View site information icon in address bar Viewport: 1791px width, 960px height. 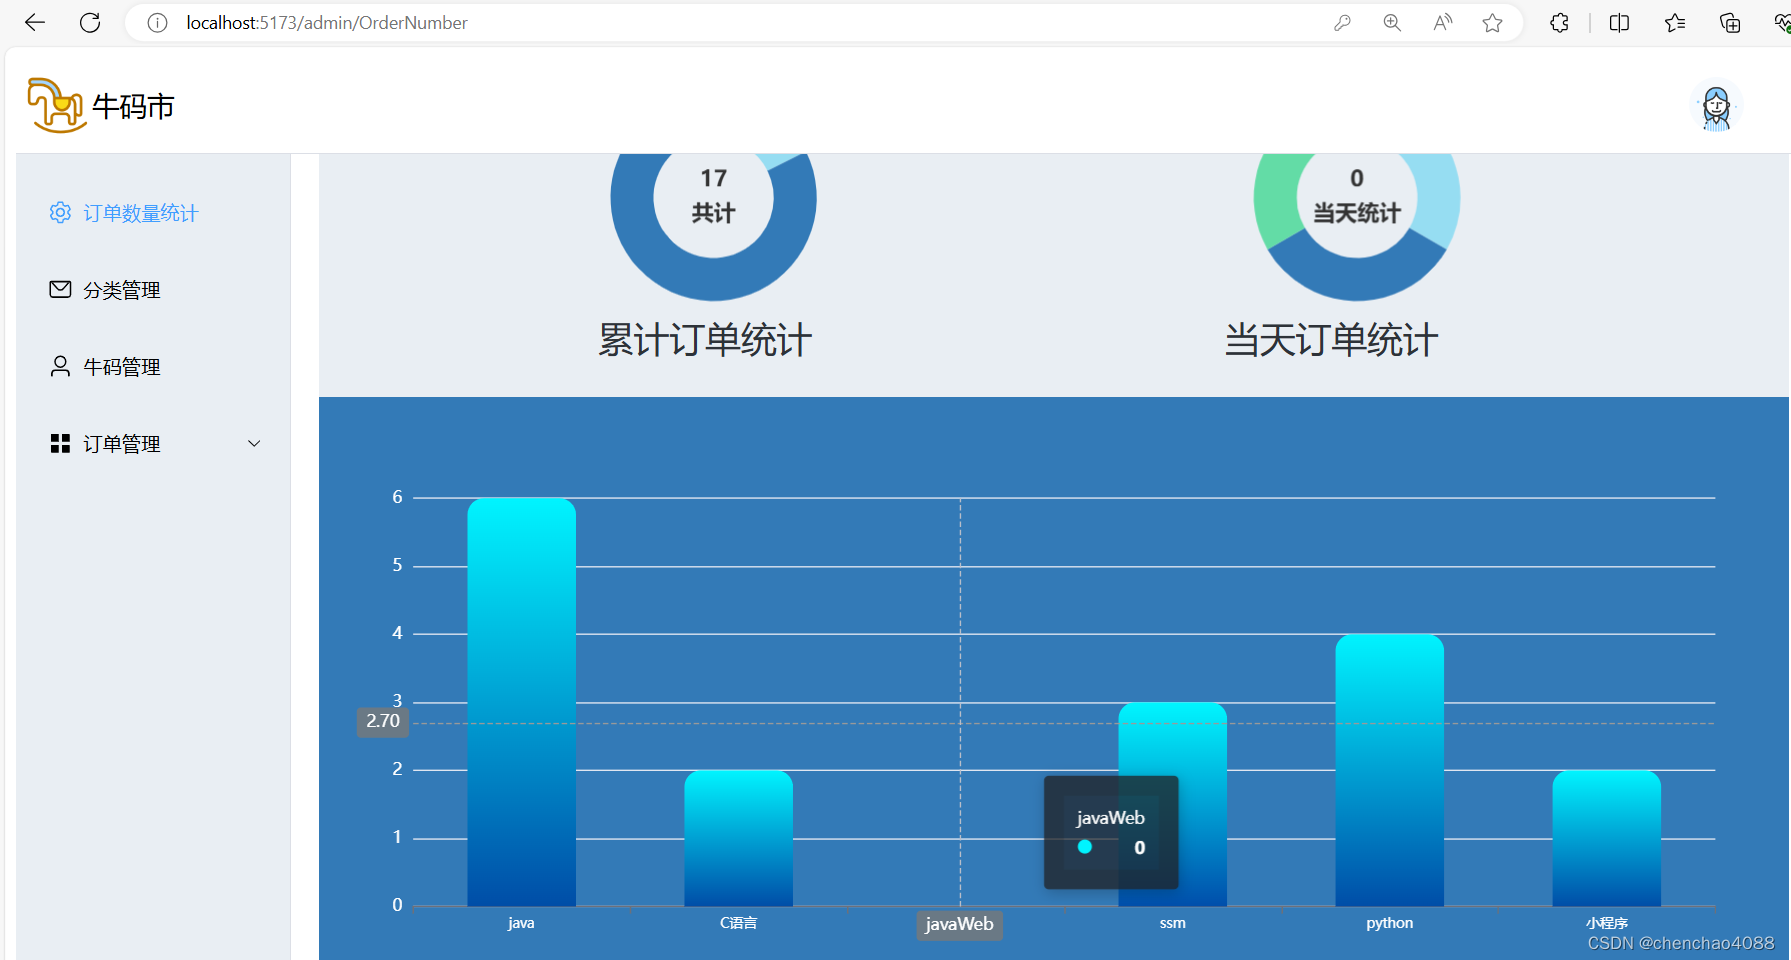[x=157, y=23]
